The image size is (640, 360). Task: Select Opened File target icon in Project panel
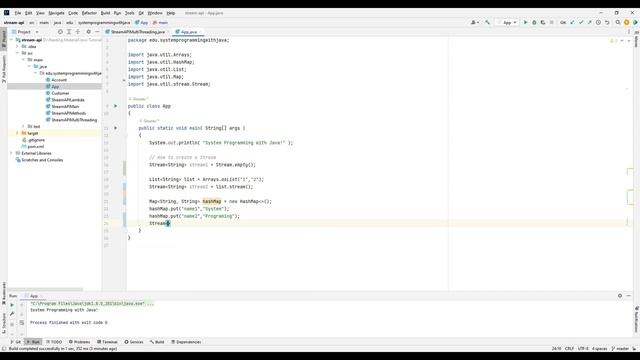(x=60, y=32)
